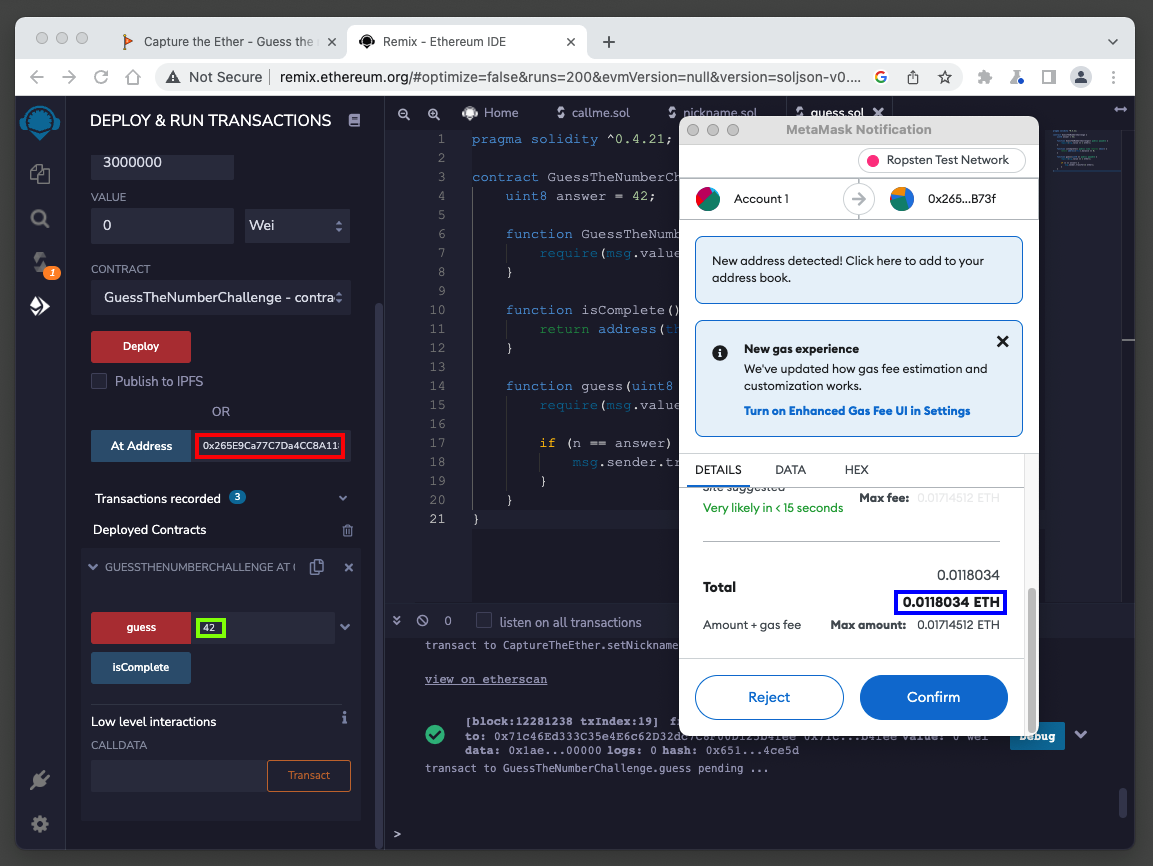Click the CALLDATA input field
1153x866 pixels.
pyautogui.click(x=179, y=776)
